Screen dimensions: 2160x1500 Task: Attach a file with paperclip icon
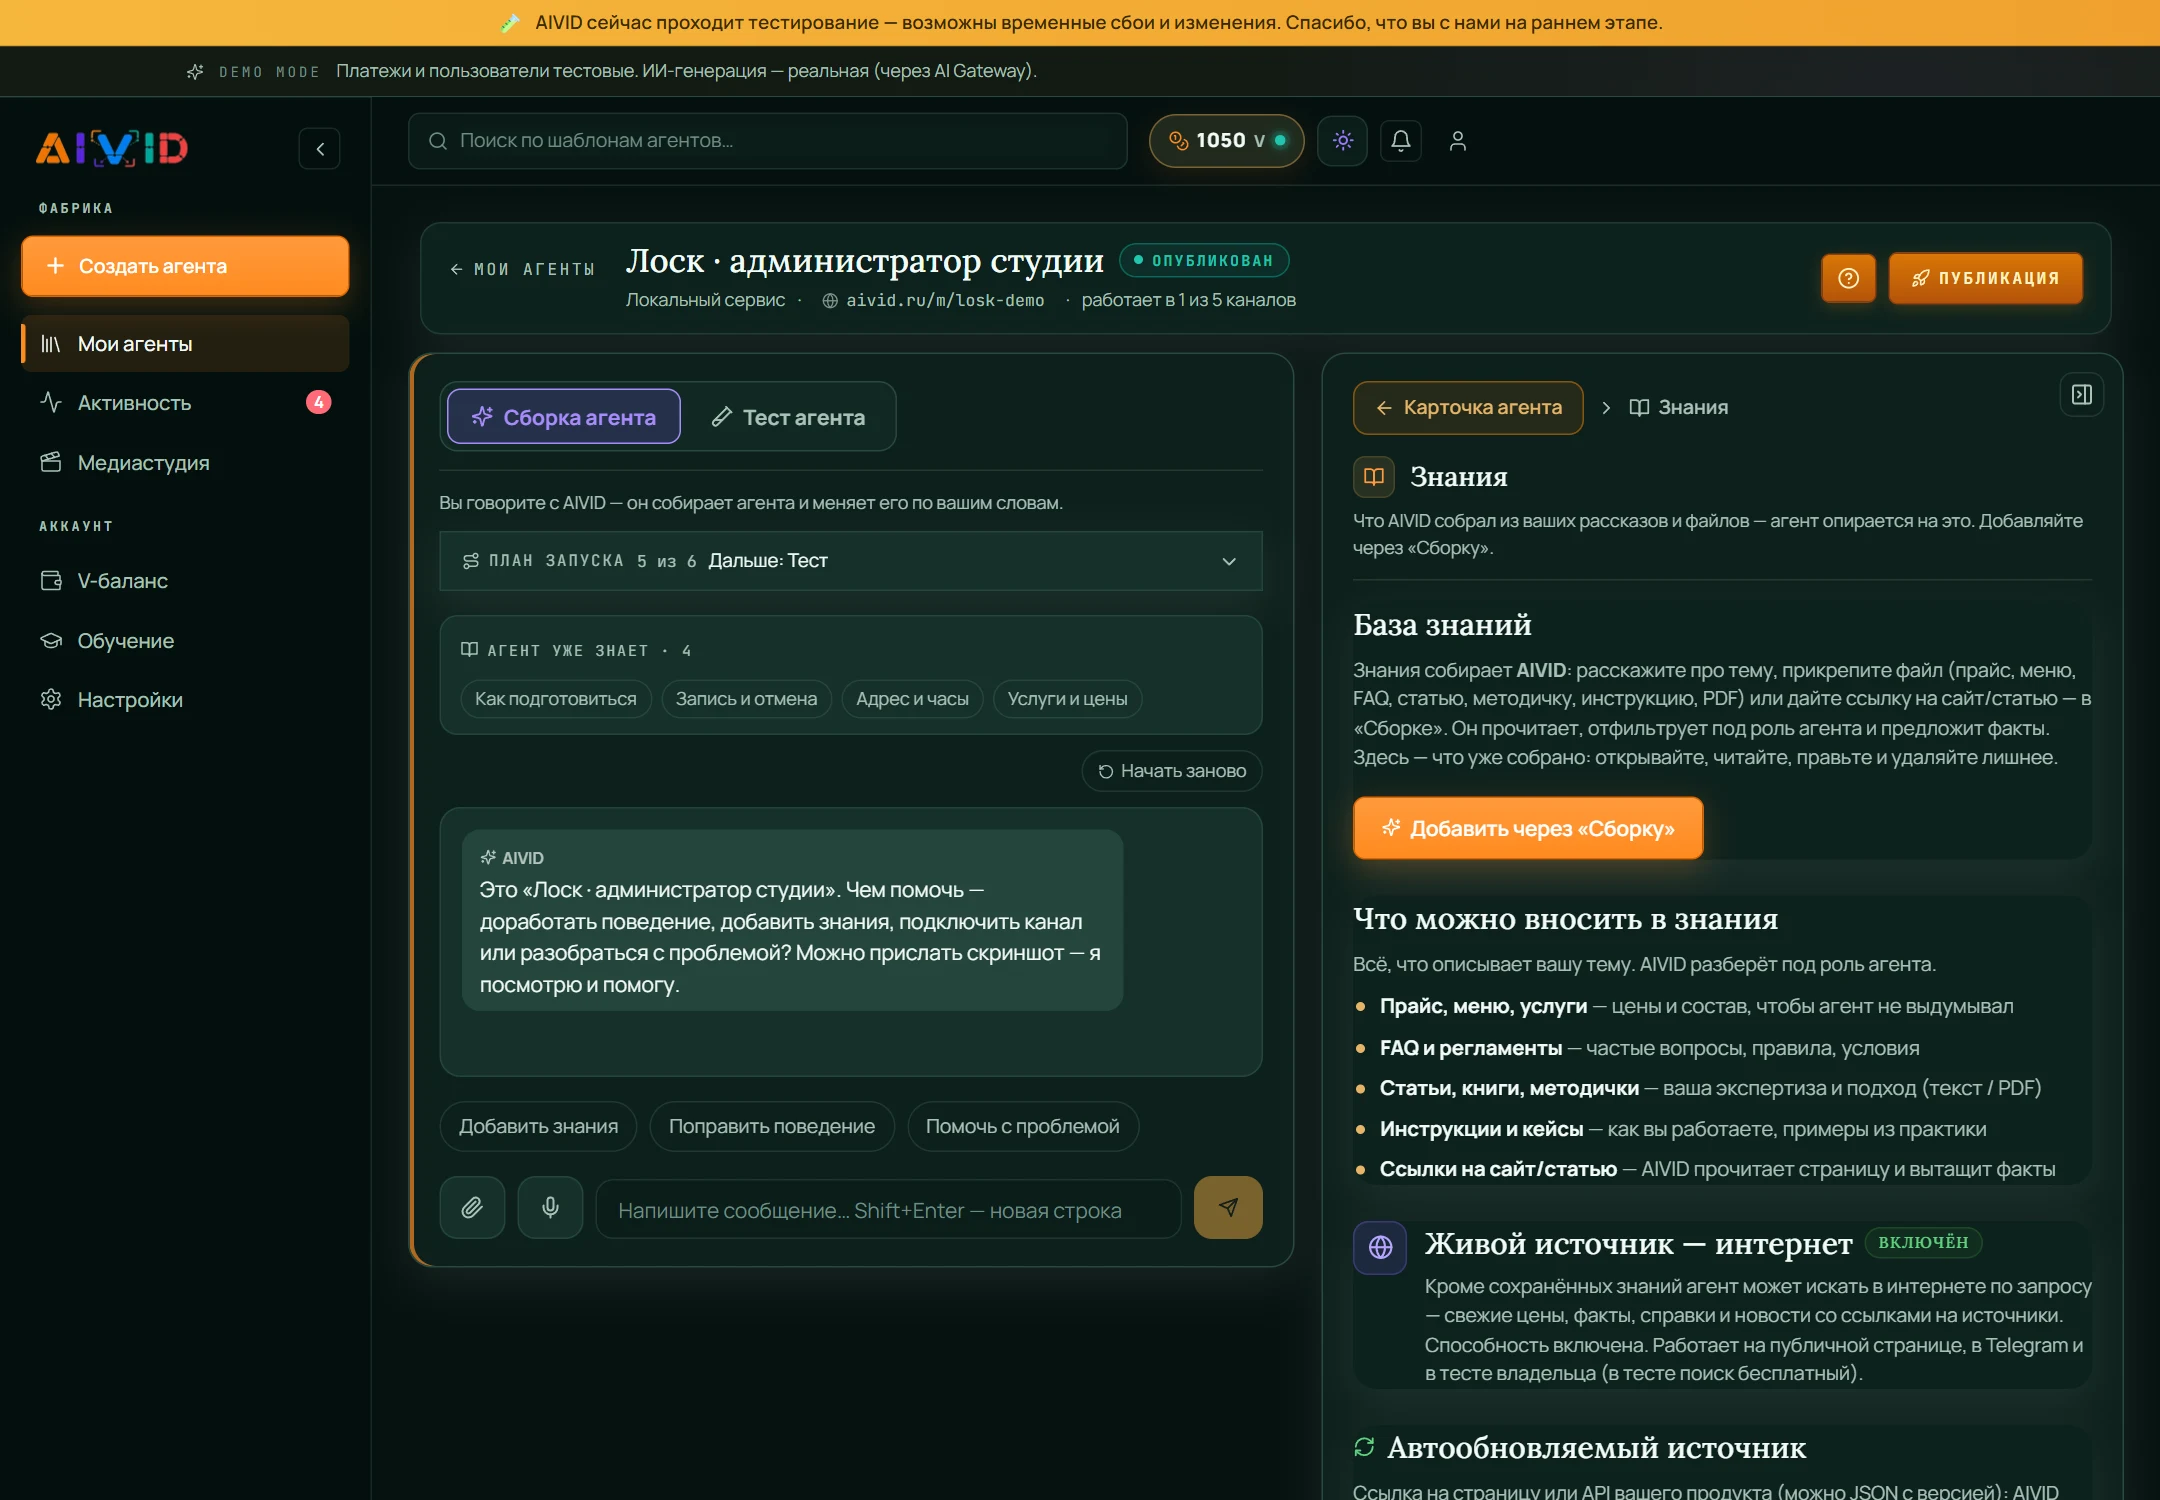(x=472, y=1208)
